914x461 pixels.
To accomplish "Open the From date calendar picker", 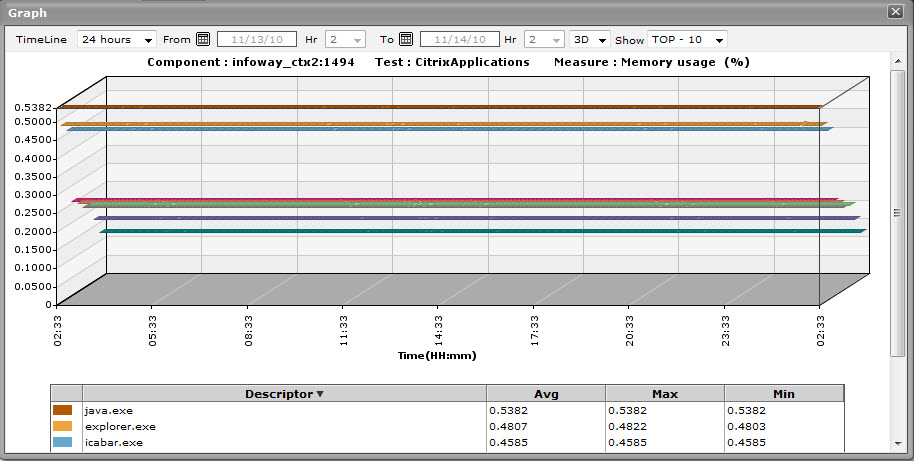I will tap(202, 39).
